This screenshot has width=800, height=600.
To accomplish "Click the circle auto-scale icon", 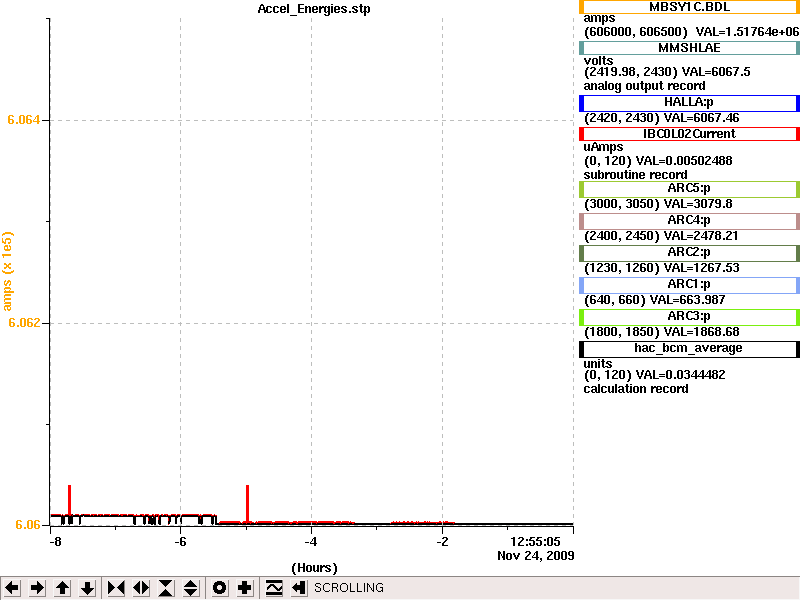I will [x=219, y=588].
